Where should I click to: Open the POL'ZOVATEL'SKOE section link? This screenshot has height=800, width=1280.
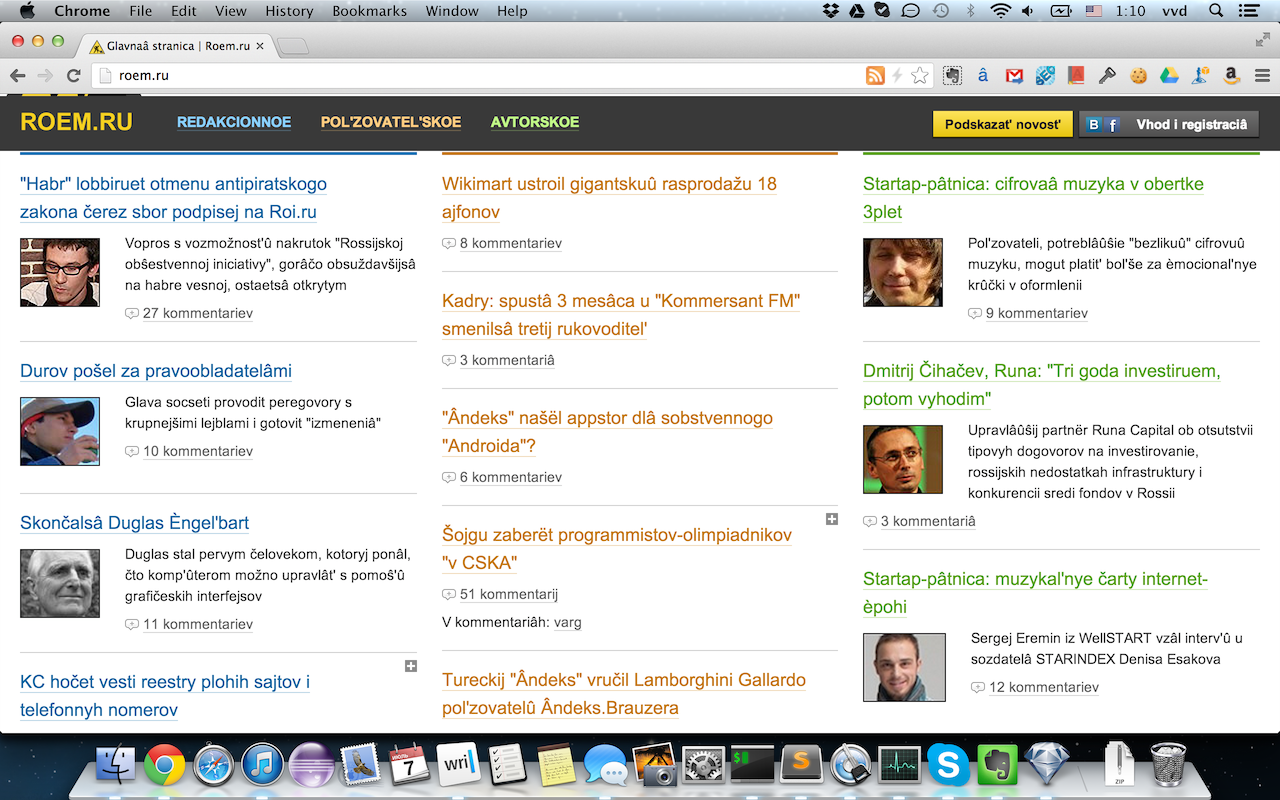click(x=391, y=123)
